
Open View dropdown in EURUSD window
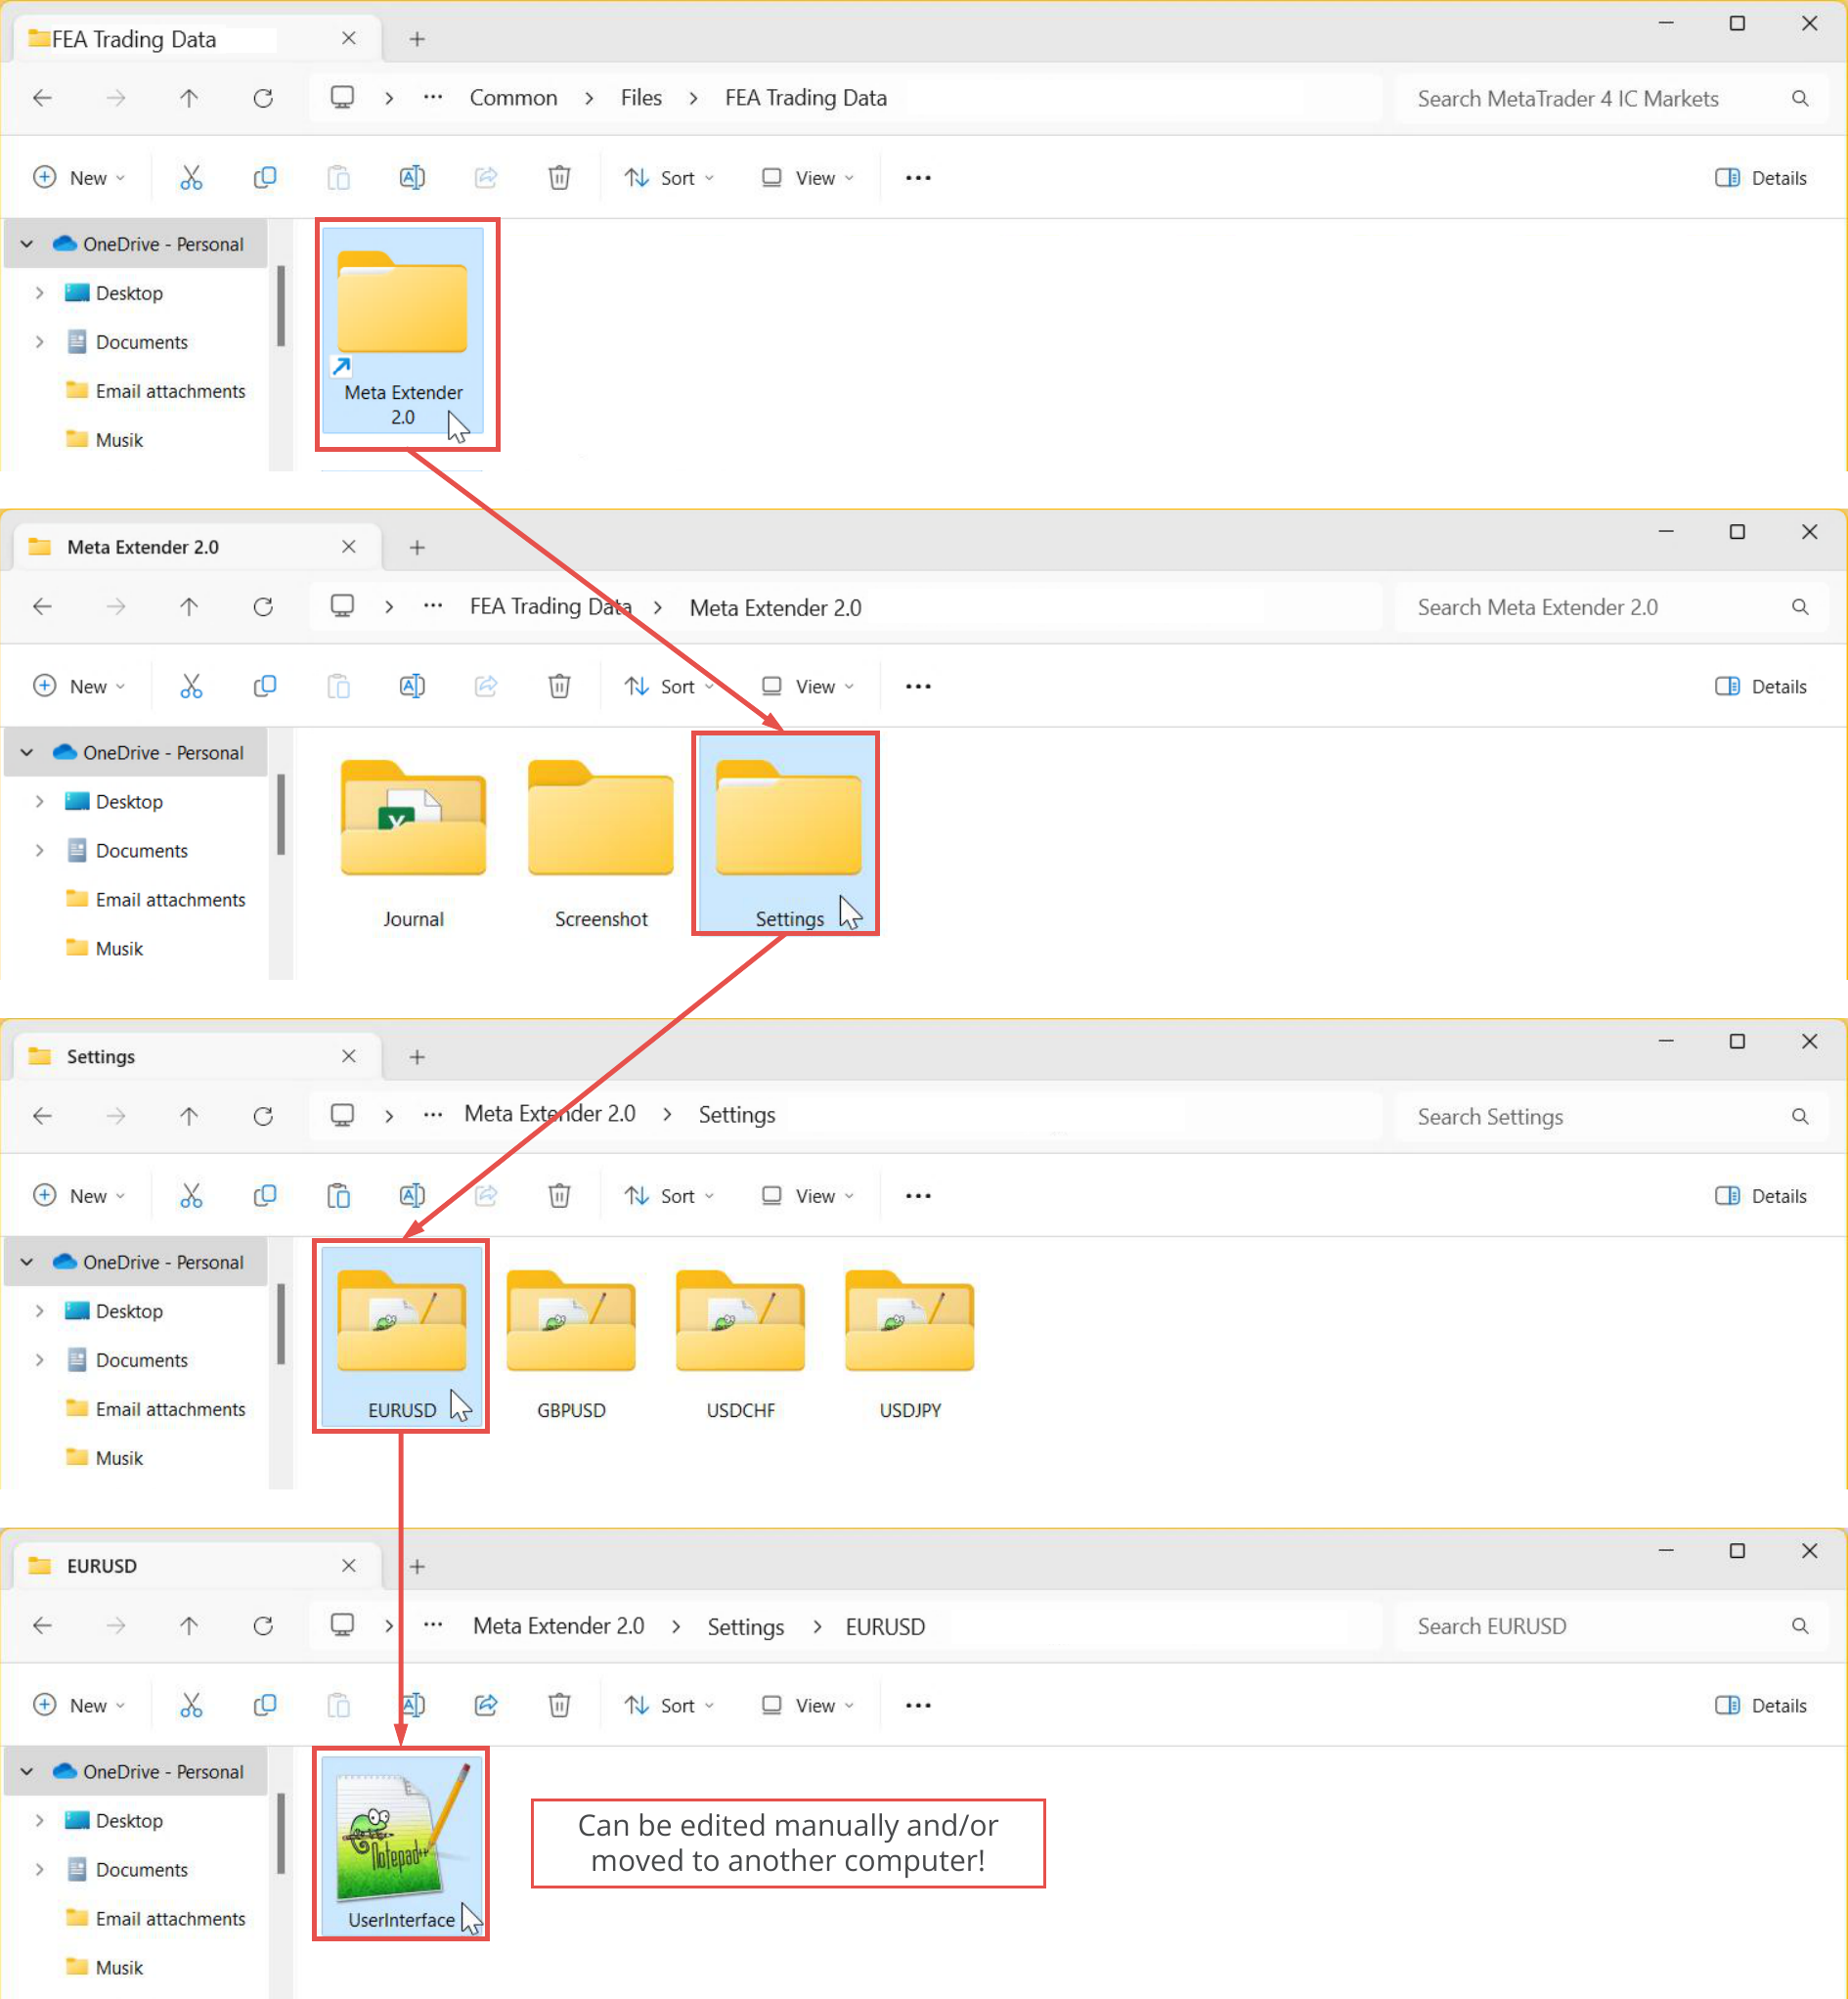coord(807,1705)
